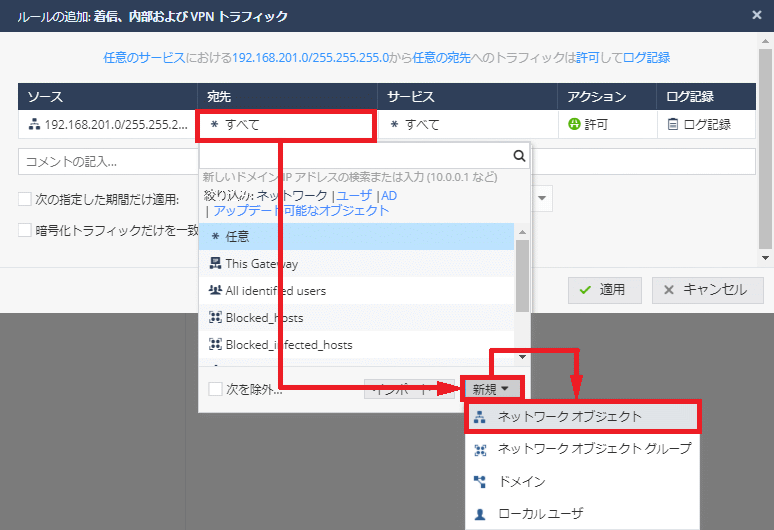Image resolution: width=774 pixels, height=530 pixels.
Task: Check the 次を除外 checkbox
Action: (x=215, y=389)
